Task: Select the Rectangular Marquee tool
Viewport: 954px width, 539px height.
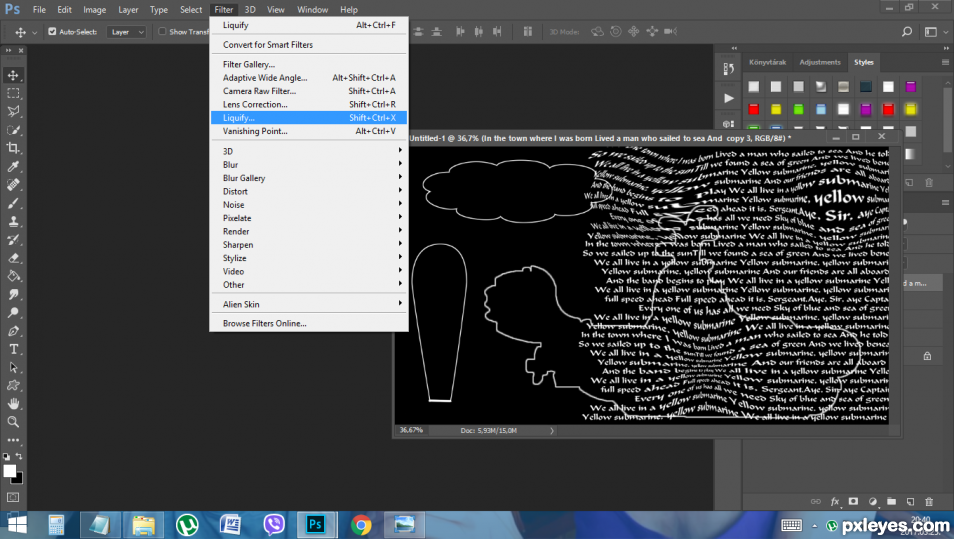Action: pos(13,94)
